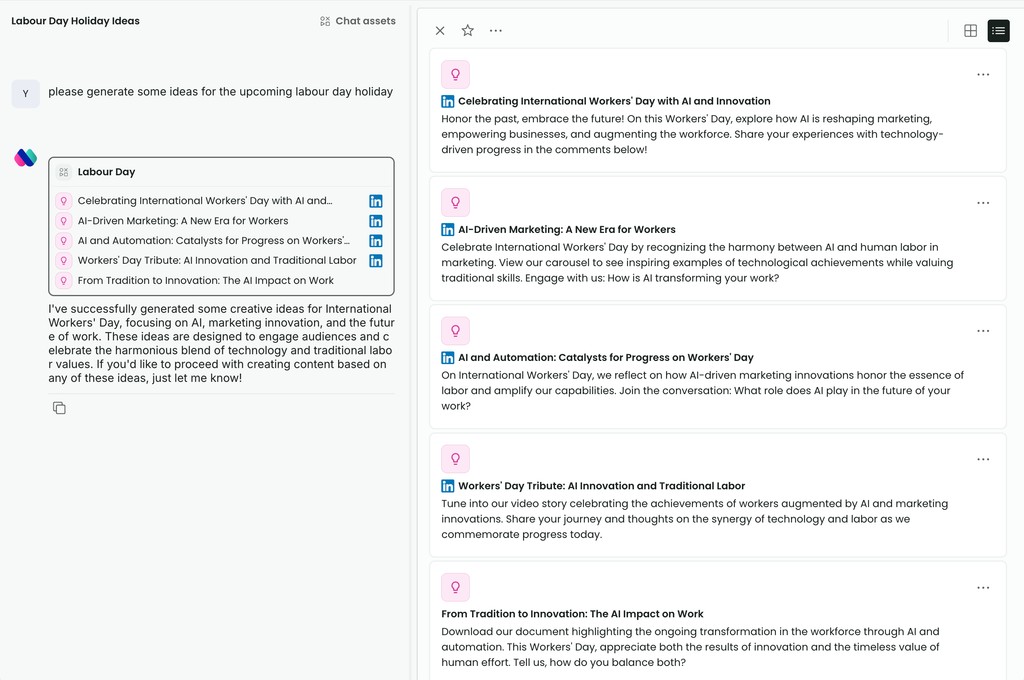1024x680 pixels.
Task: Click the user message about labour day holiday
Action: (221, 91)
